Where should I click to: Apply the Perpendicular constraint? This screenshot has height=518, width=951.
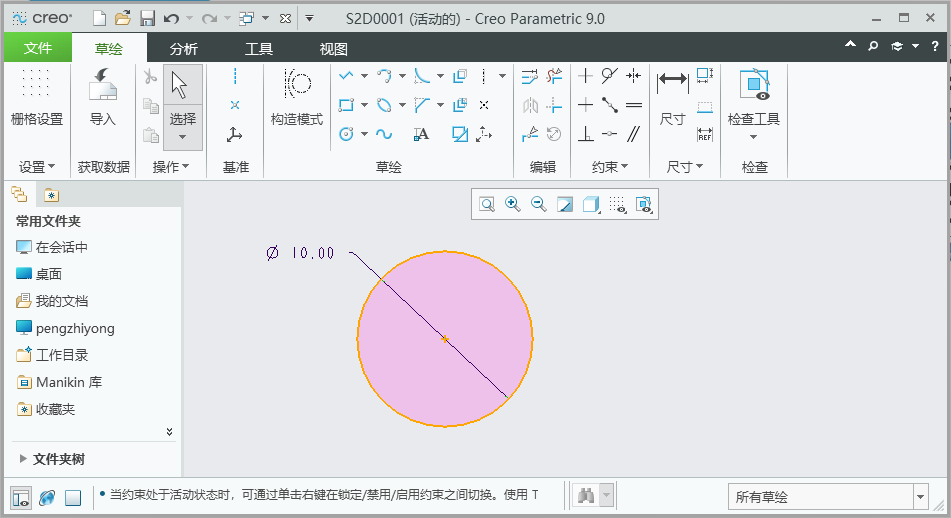(x=585, y=134)
